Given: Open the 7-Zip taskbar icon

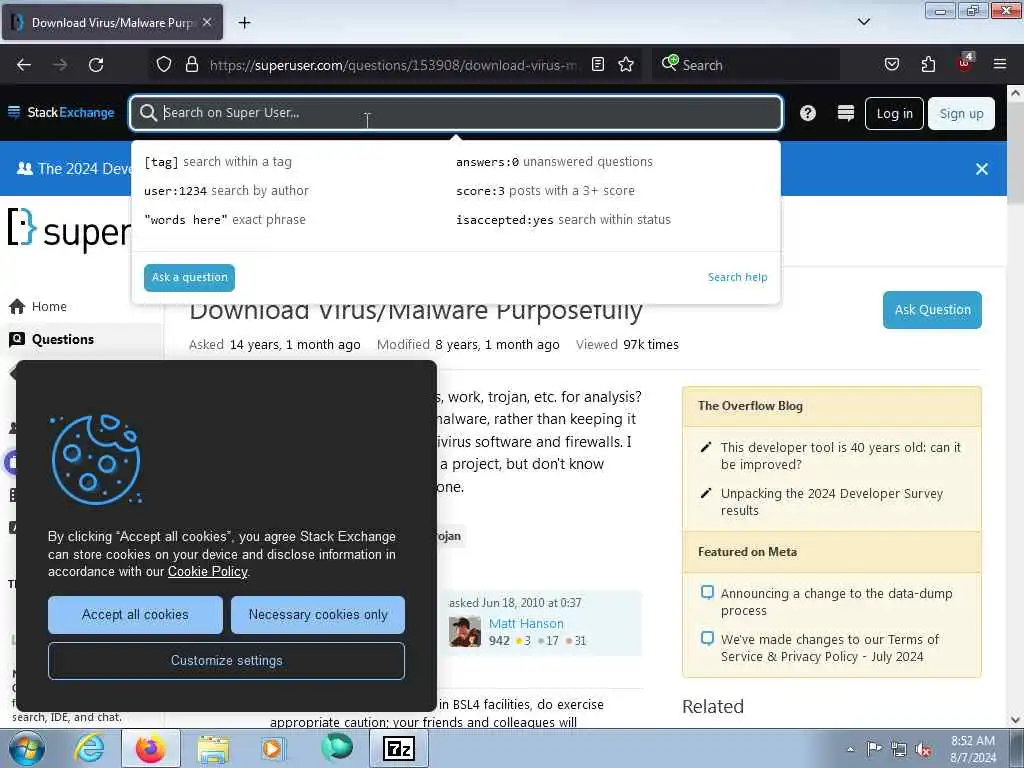Looking at the screenshot, I should tap(399, 748).
